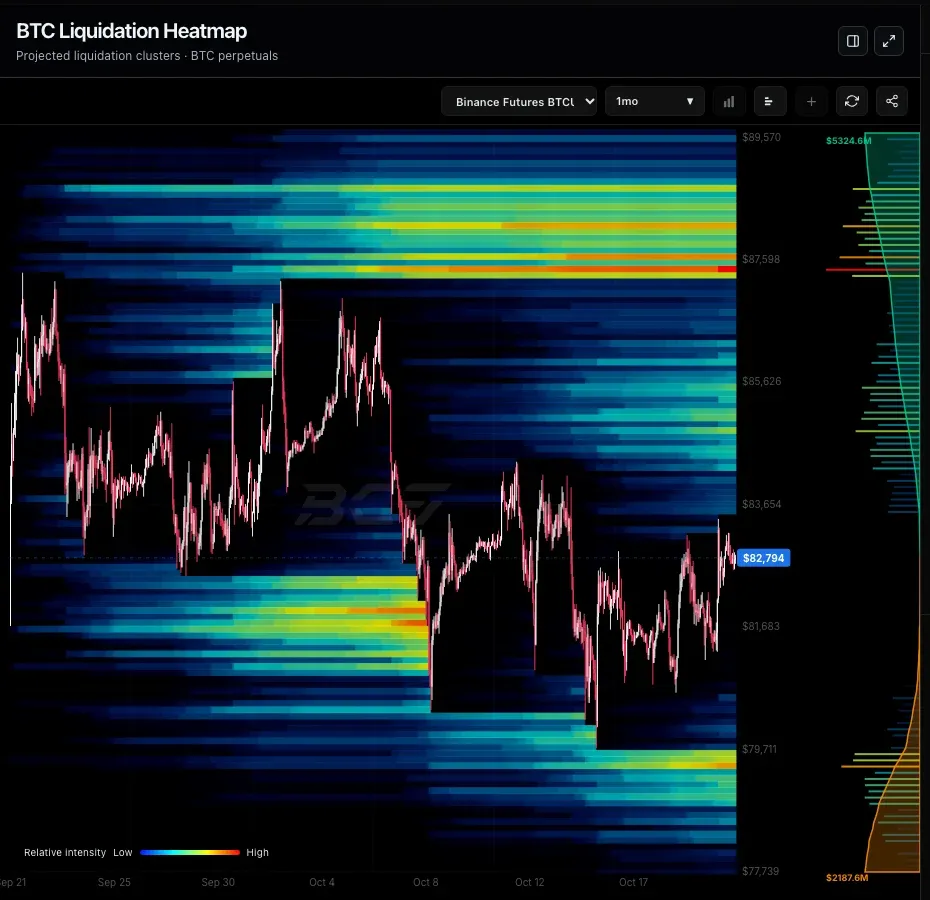Toggle the split panel layout icon
This screenshot has height=900, width=930.
[x=853, y=41]
